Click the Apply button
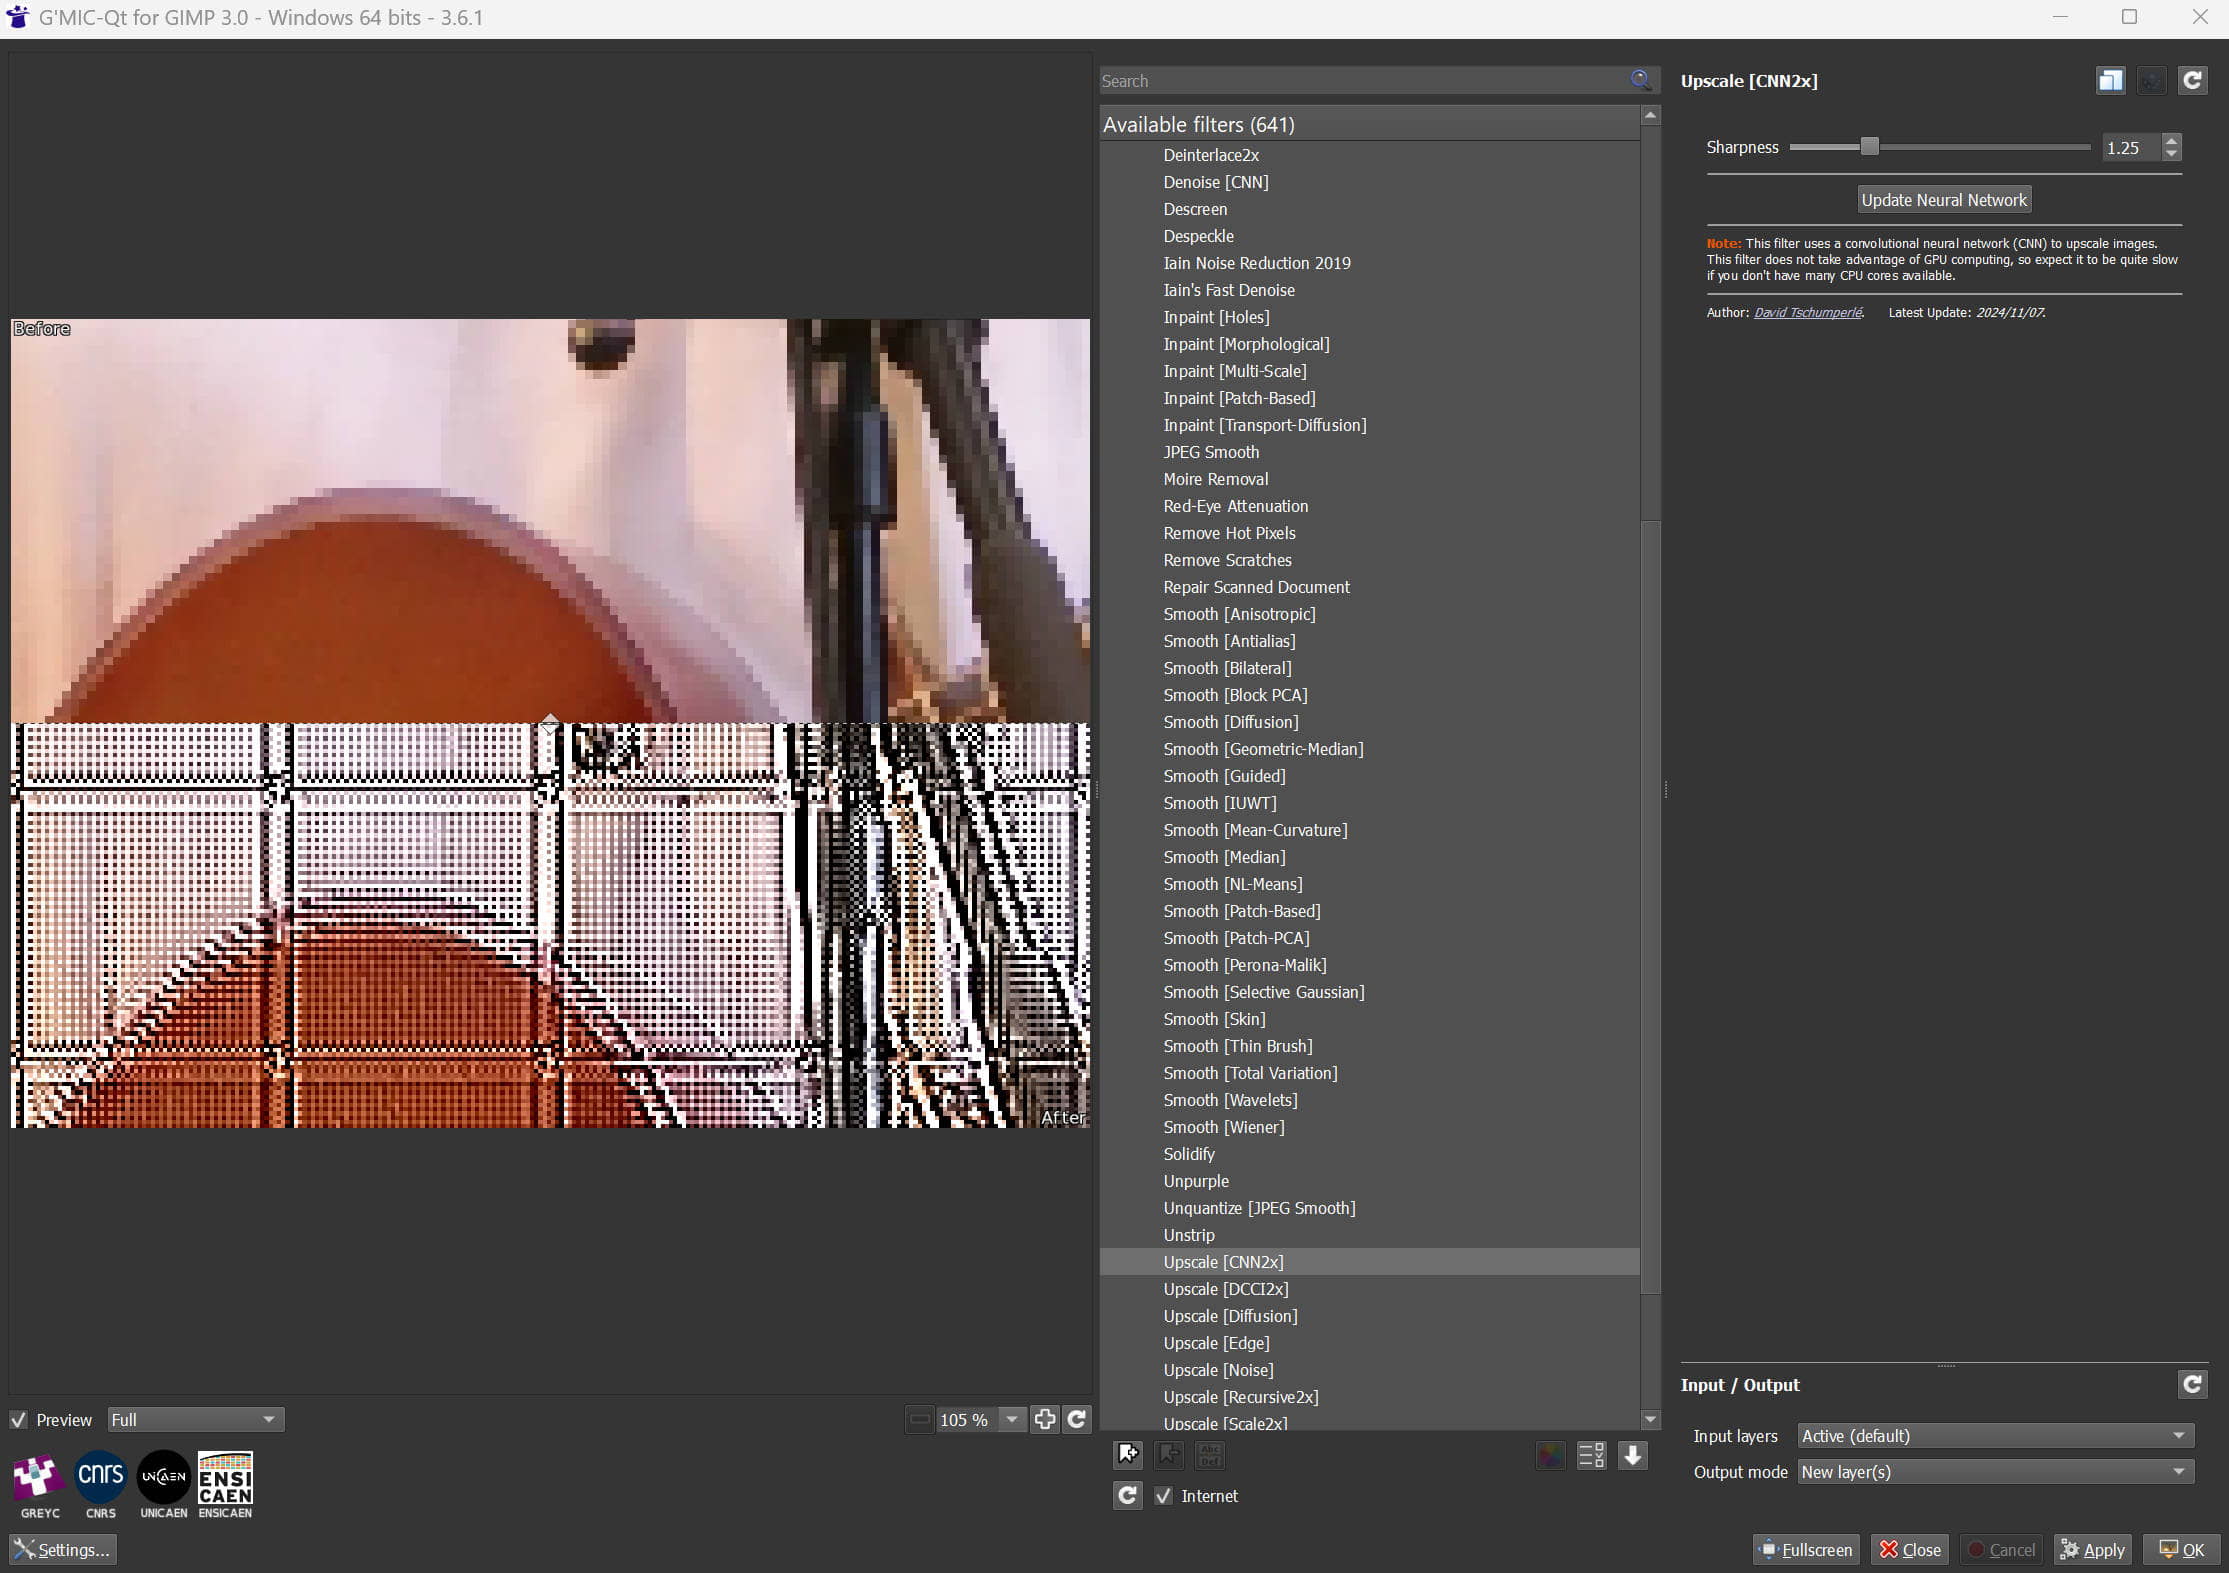This screenshot has height=1573, width=2229. (x=2092, y=1549)
